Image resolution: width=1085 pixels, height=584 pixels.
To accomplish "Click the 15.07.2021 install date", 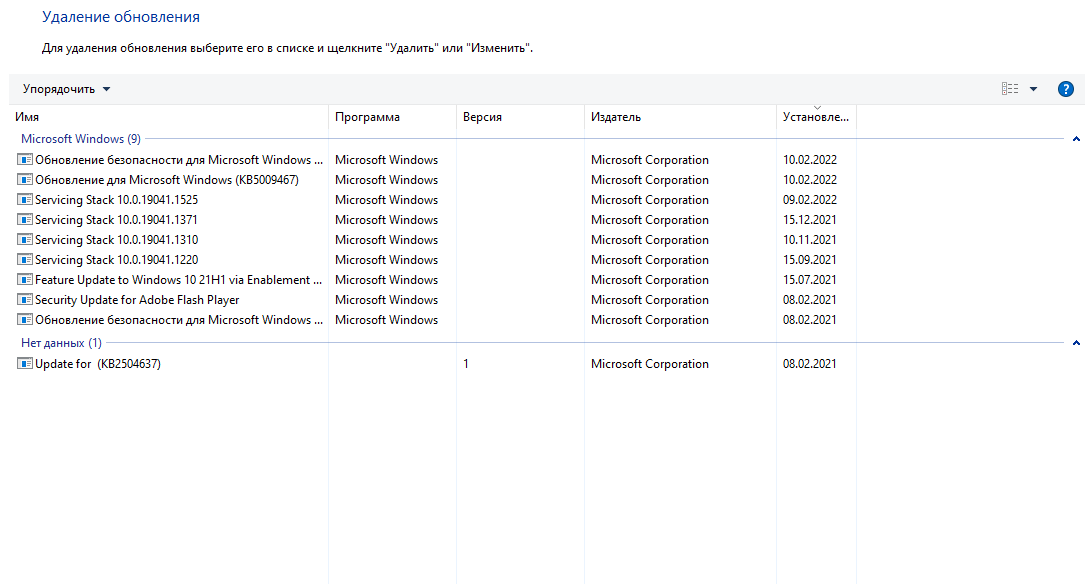I will 810,280.
